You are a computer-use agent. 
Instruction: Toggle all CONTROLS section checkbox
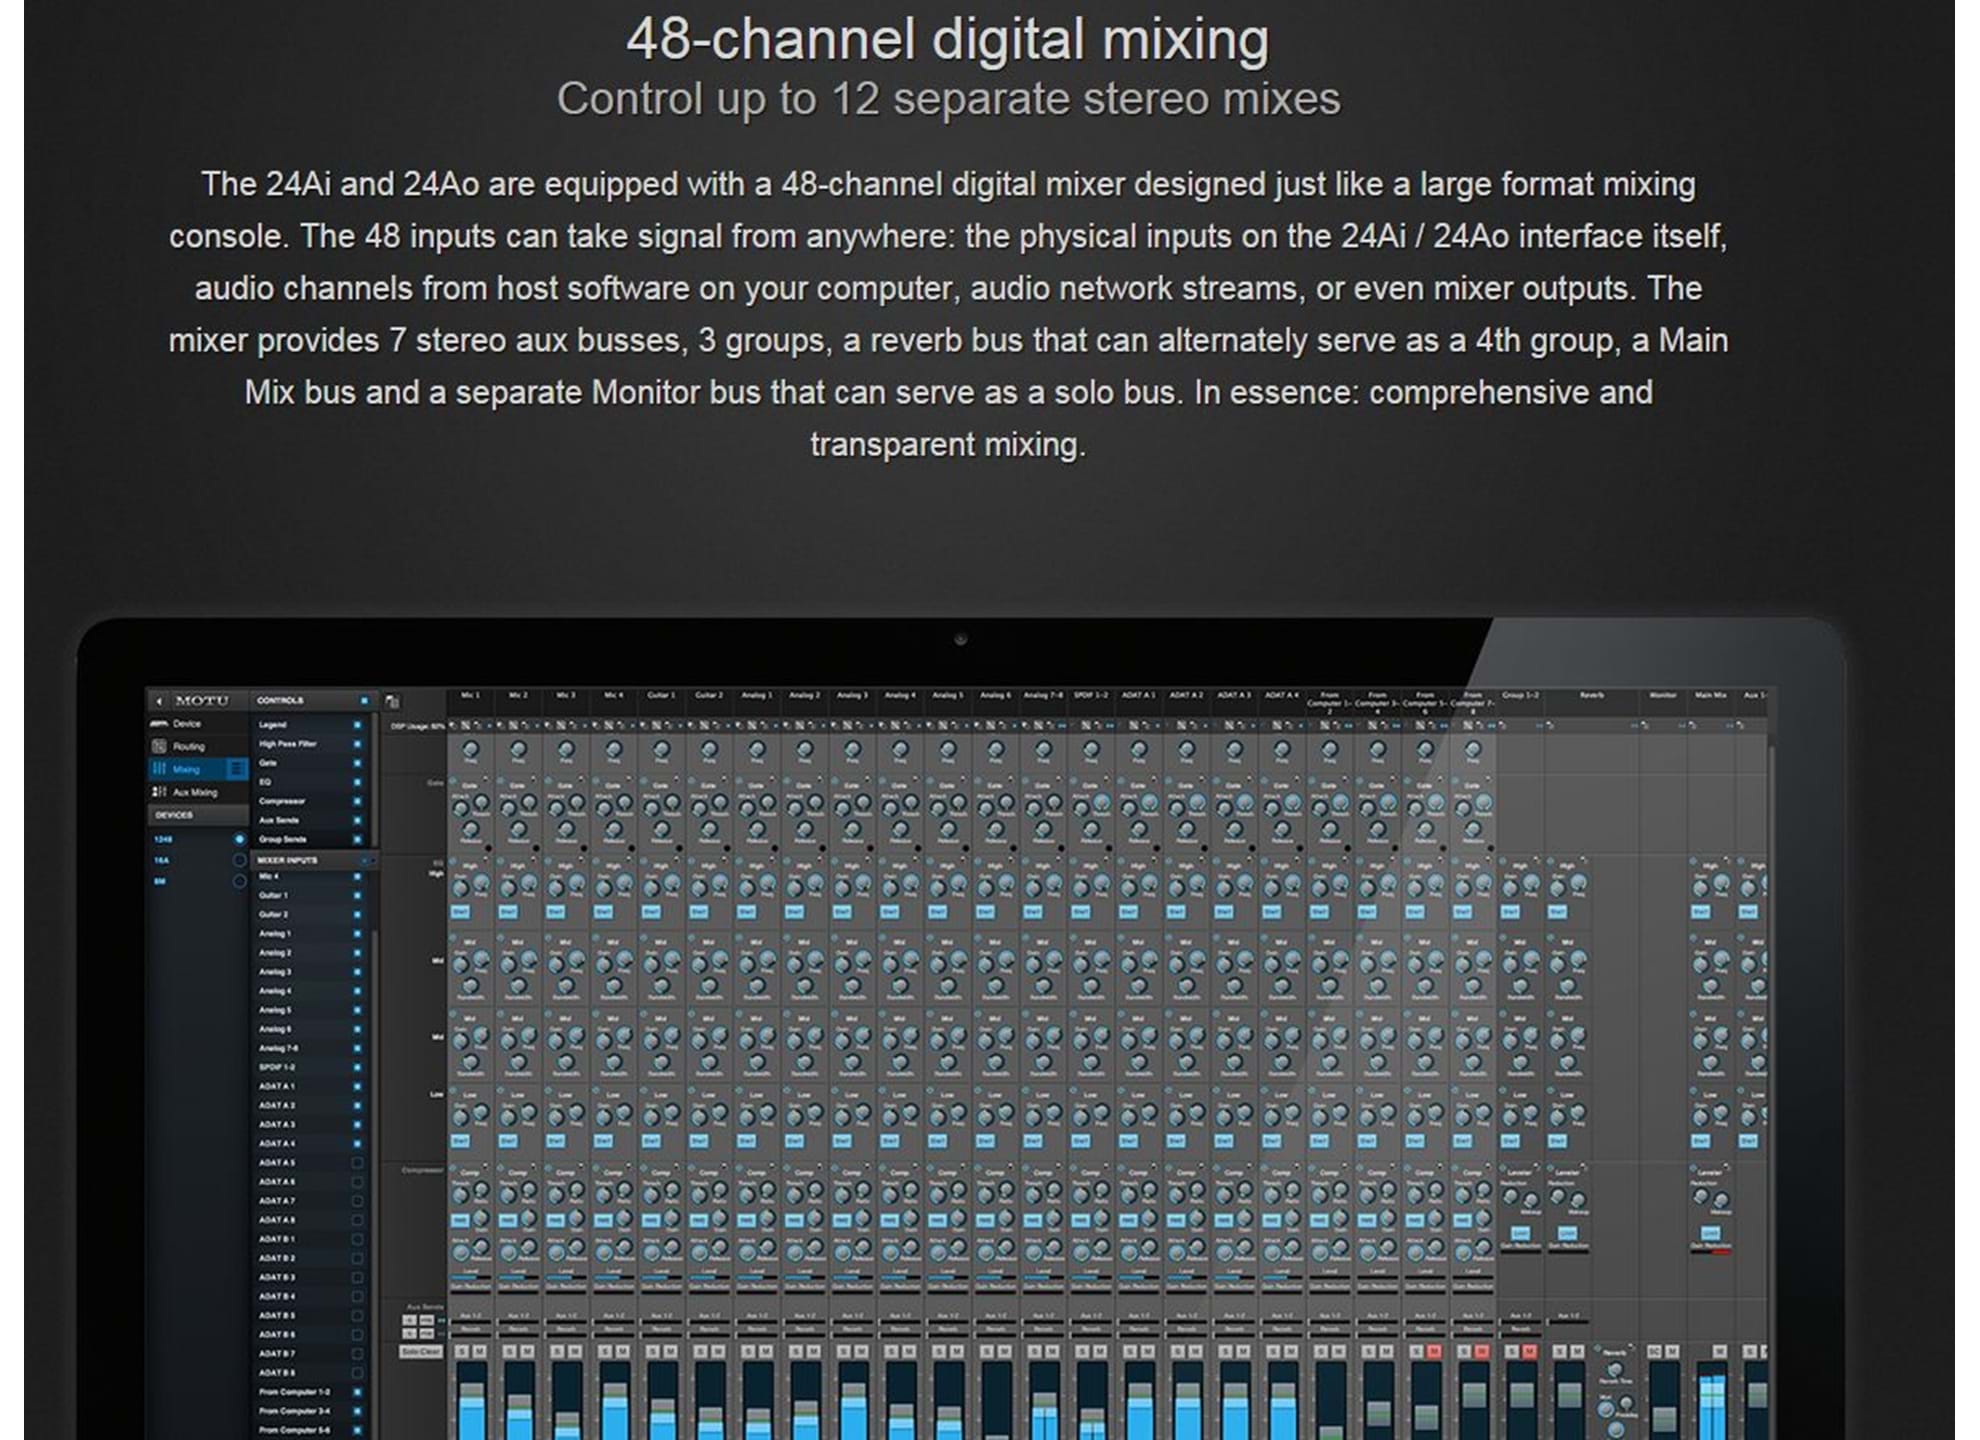[x=365, y=700]
